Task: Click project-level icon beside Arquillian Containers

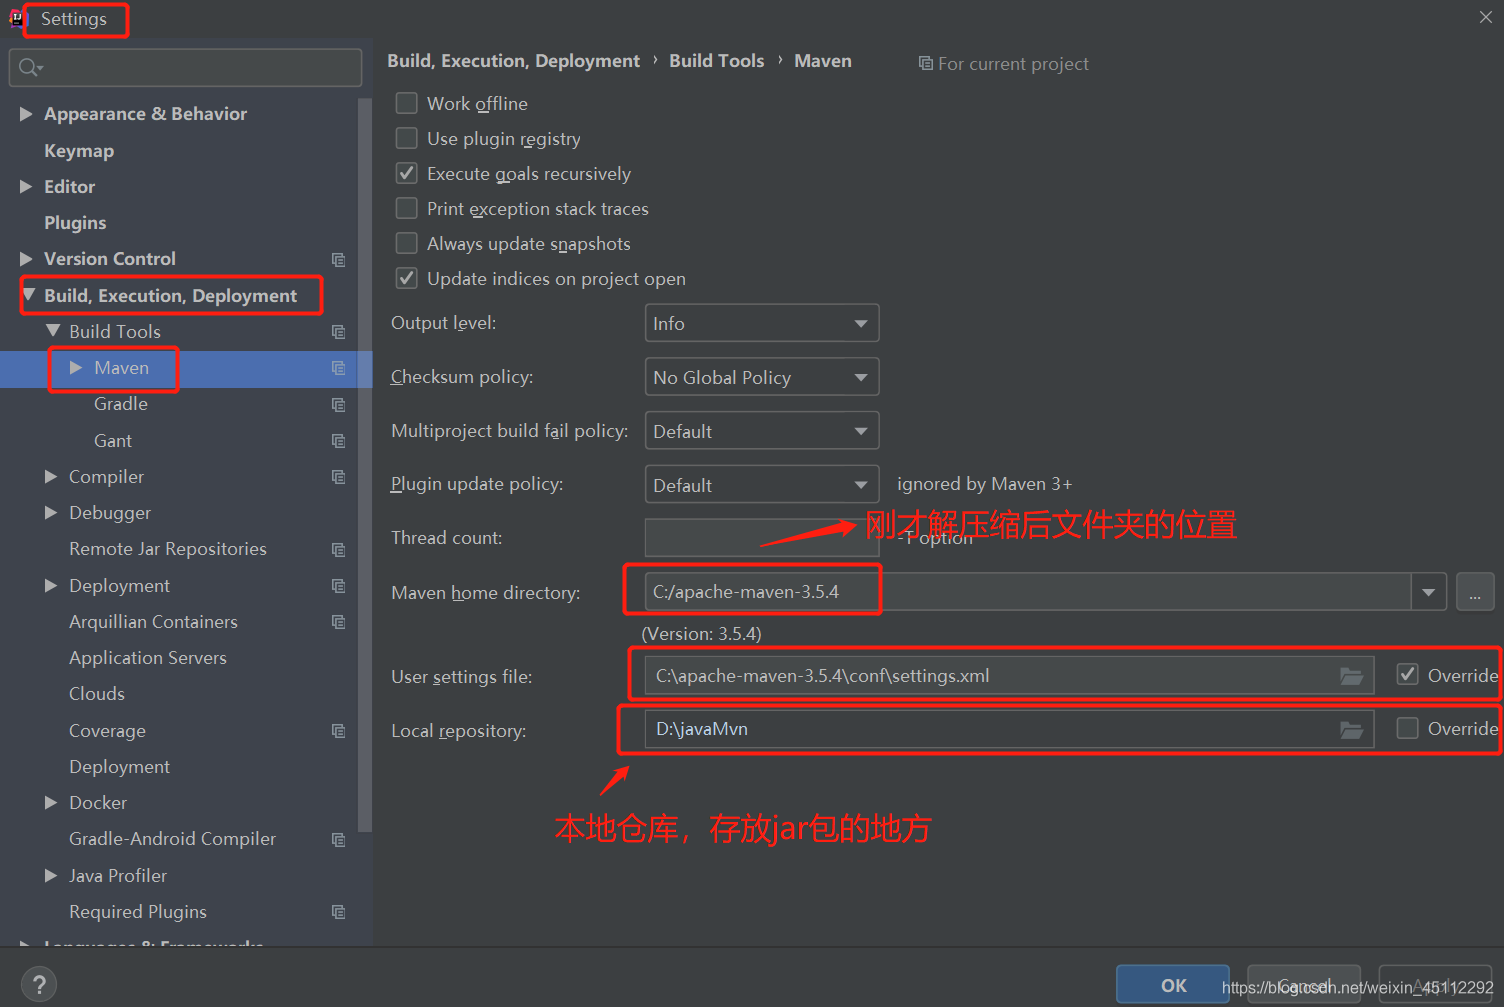Action: tap(339, 622)
